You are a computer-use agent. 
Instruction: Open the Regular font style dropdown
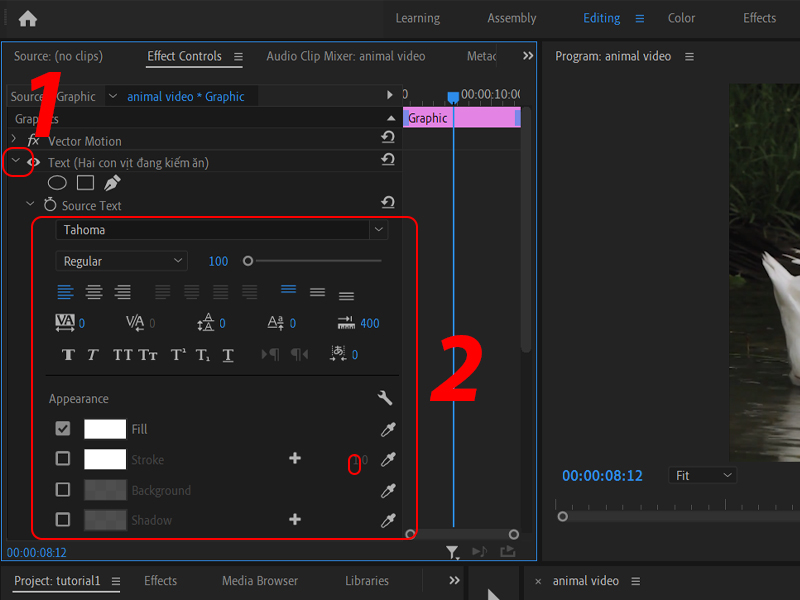click(120, 260)
